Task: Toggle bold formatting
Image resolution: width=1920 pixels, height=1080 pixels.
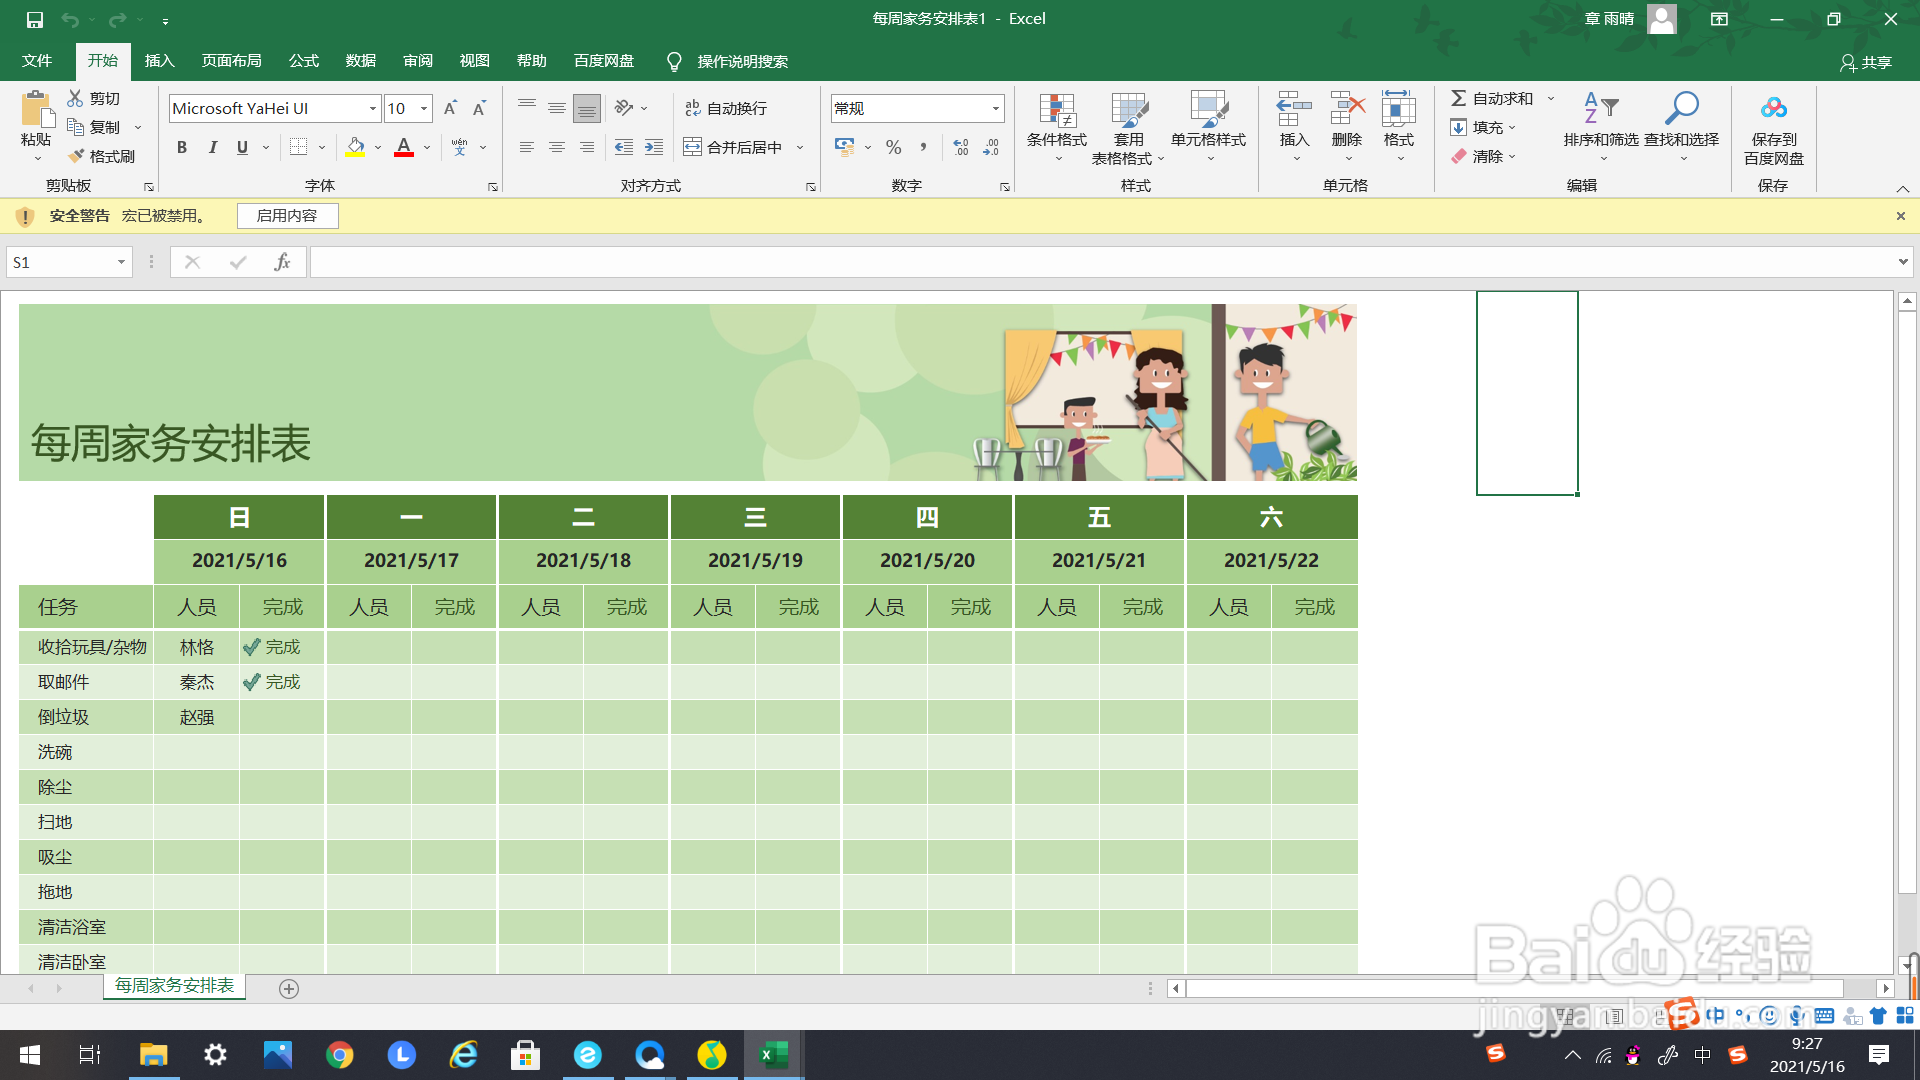Action: (x=182, y=147)
